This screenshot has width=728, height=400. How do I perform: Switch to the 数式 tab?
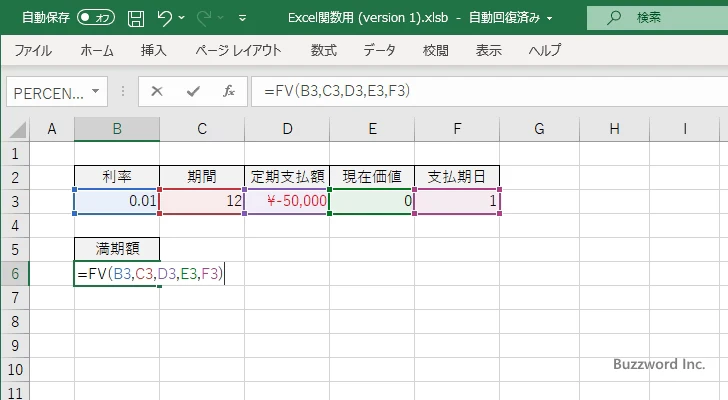(x=324, y=50)
